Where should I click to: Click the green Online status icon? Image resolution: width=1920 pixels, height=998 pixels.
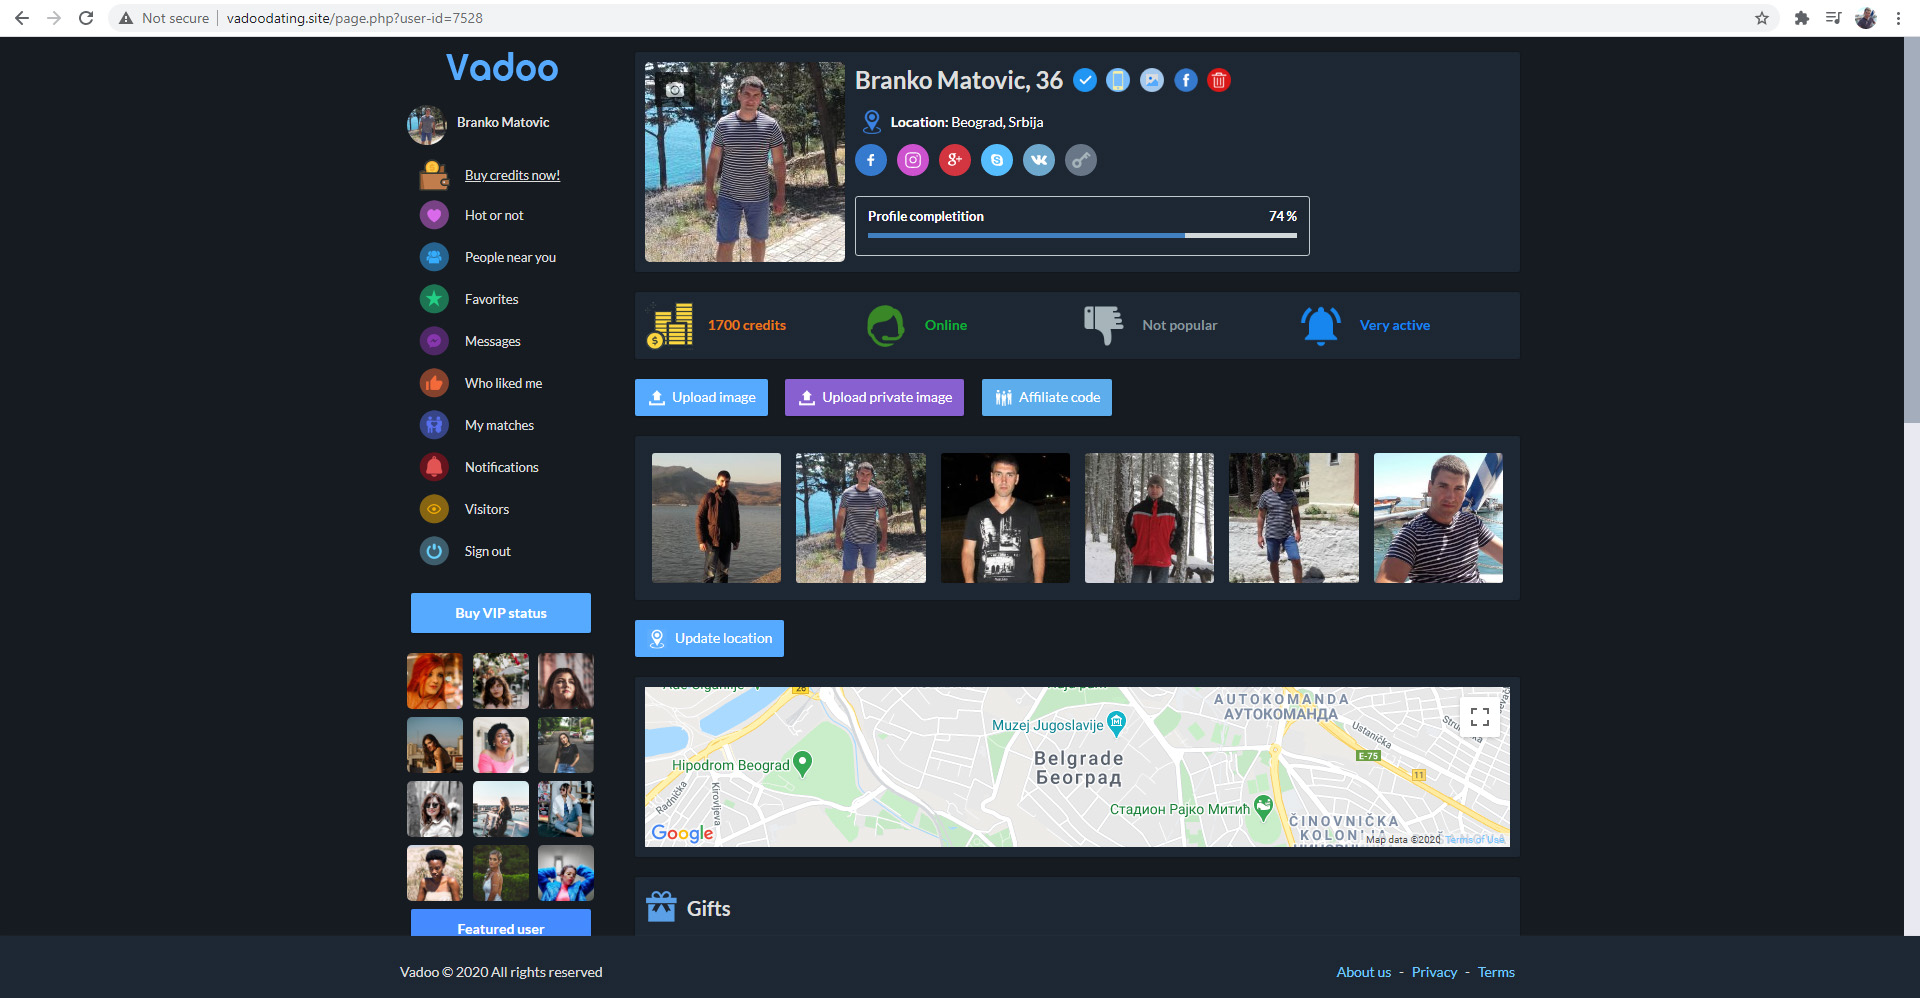pos(886,325)
